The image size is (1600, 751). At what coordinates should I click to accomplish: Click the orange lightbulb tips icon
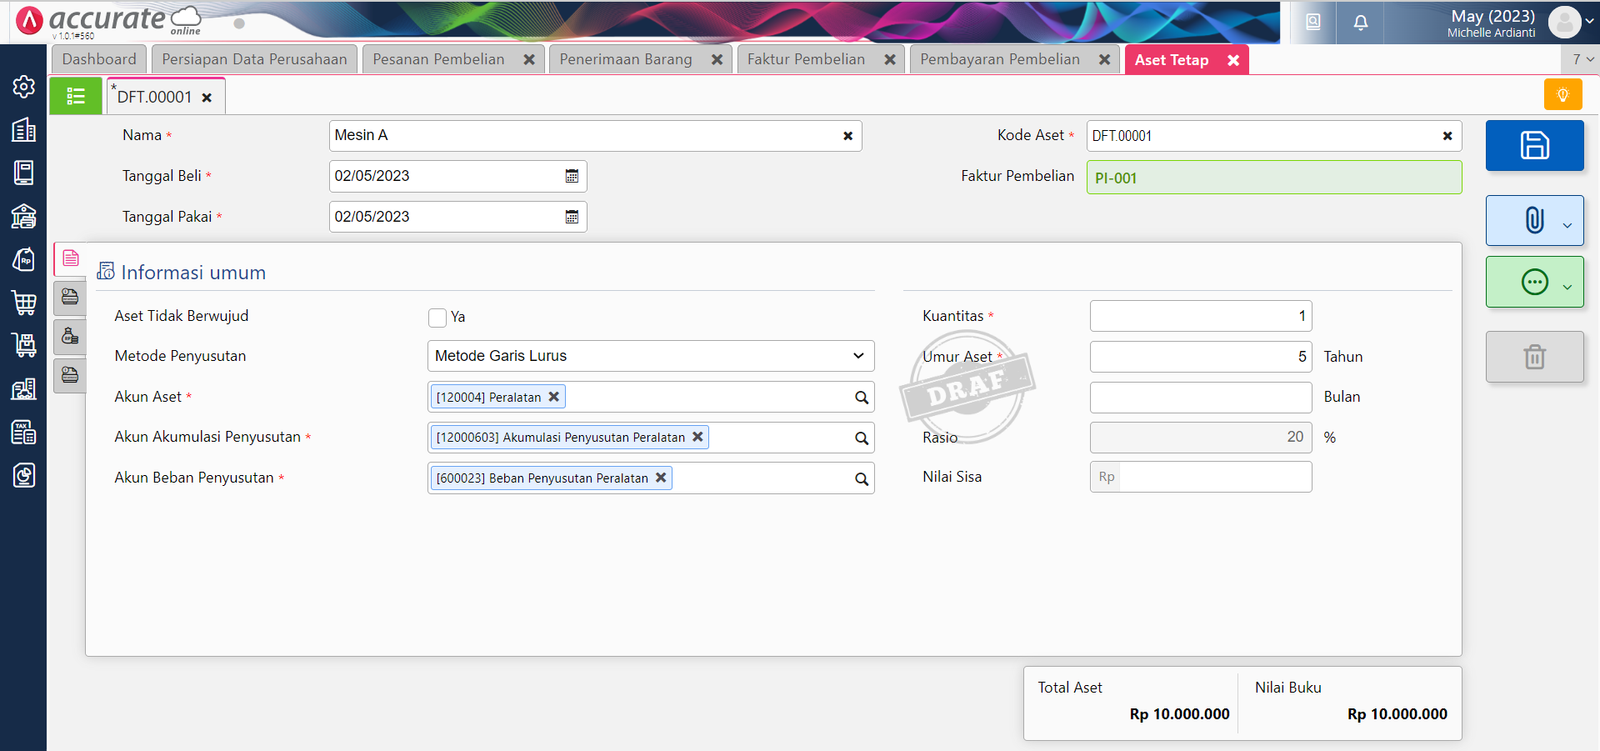click(1562, 95)
